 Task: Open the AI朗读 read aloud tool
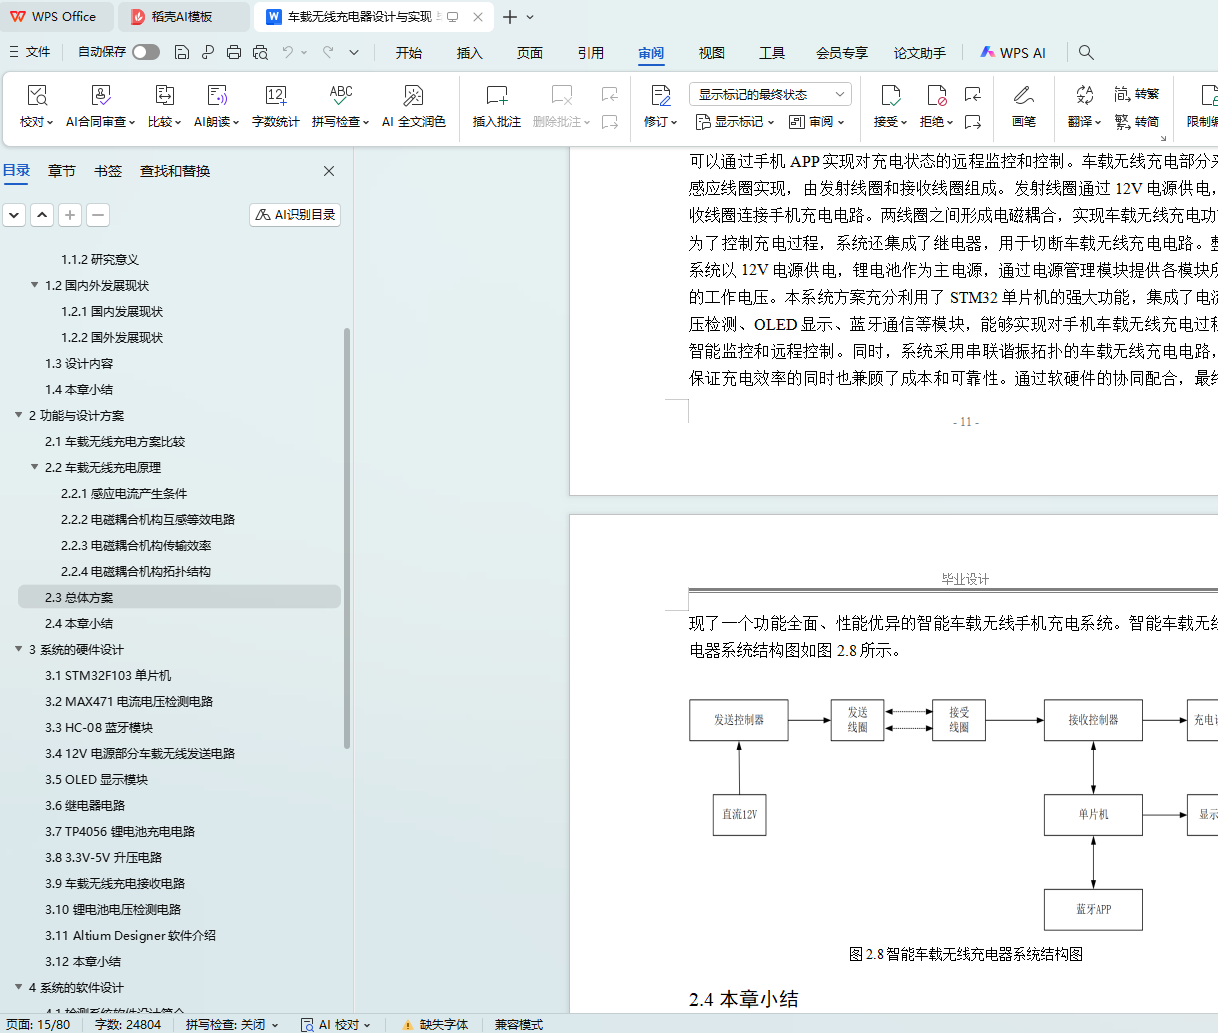click(217, 96)
